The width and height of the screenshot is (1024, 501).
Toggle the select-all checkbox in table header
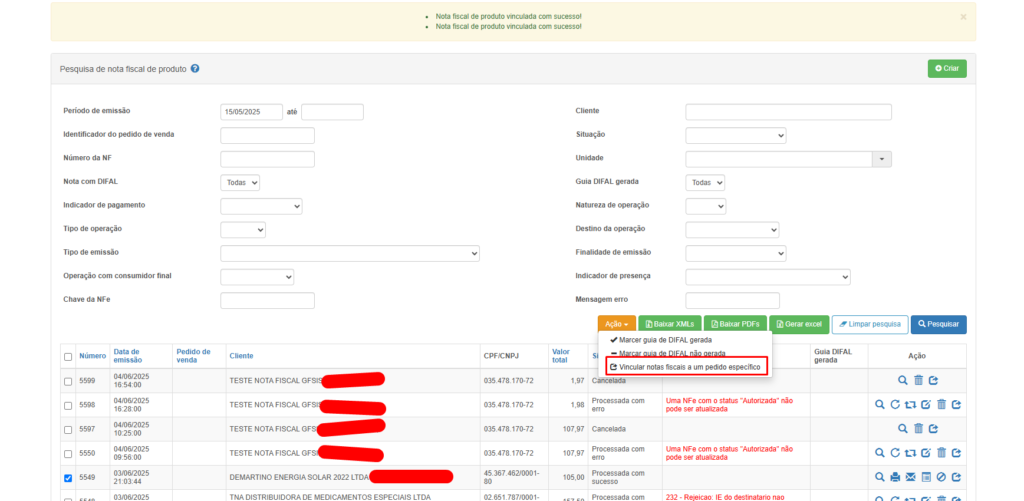click(x=68, y=356)
